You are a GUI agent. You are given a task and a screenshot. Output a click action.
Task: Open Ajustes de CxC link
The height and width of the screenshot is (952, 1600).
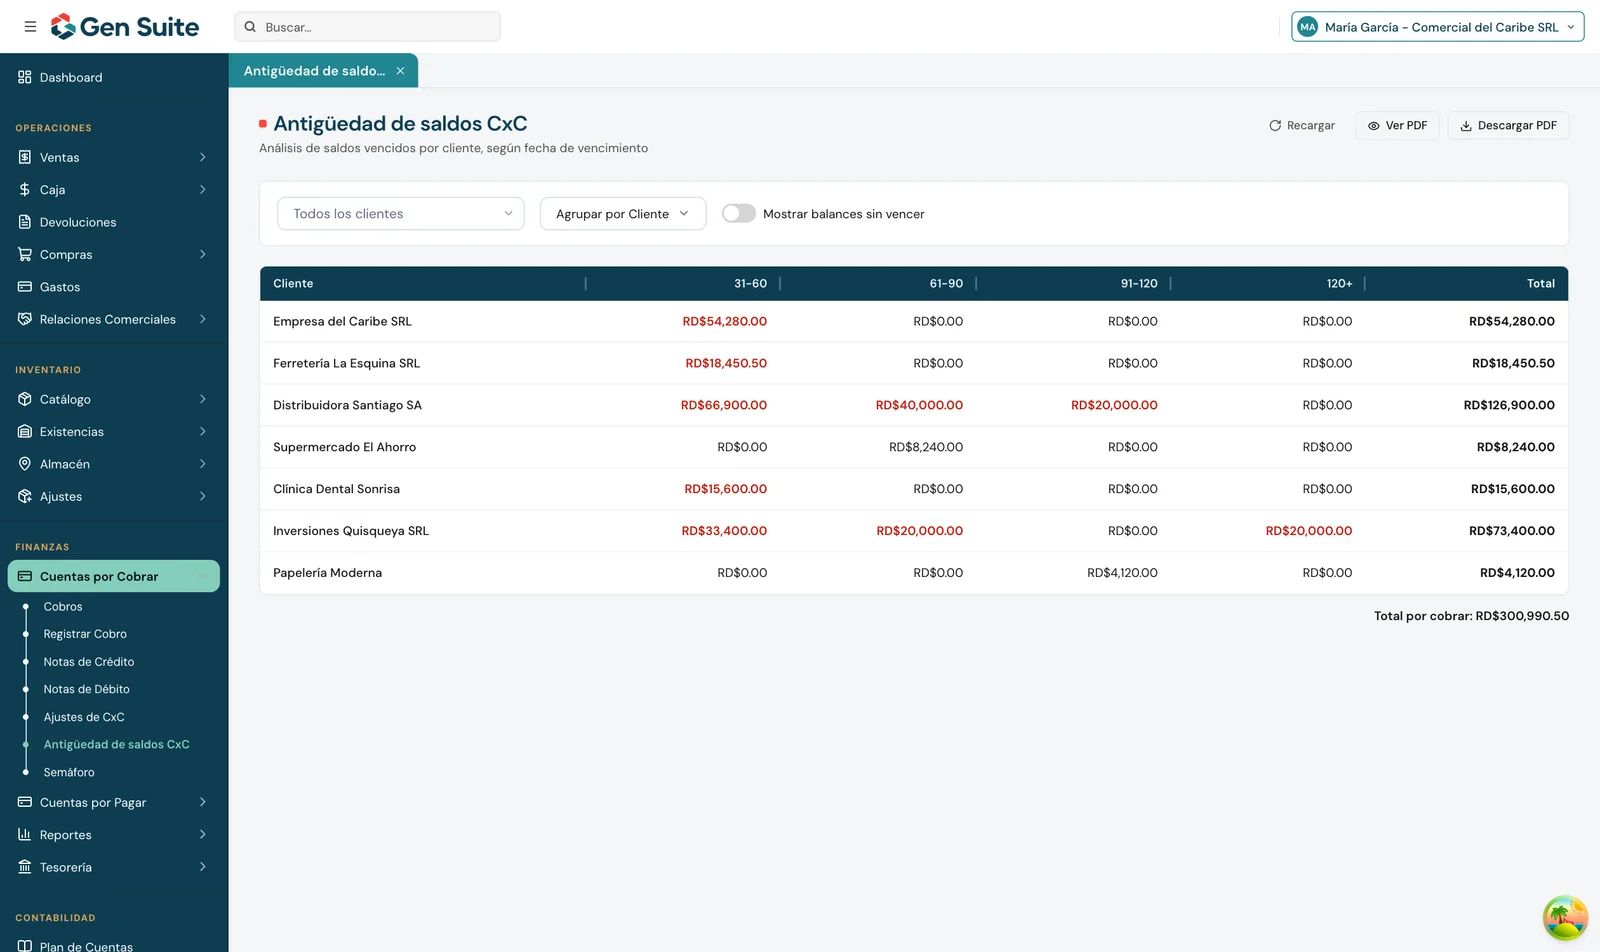pos(84,717)
